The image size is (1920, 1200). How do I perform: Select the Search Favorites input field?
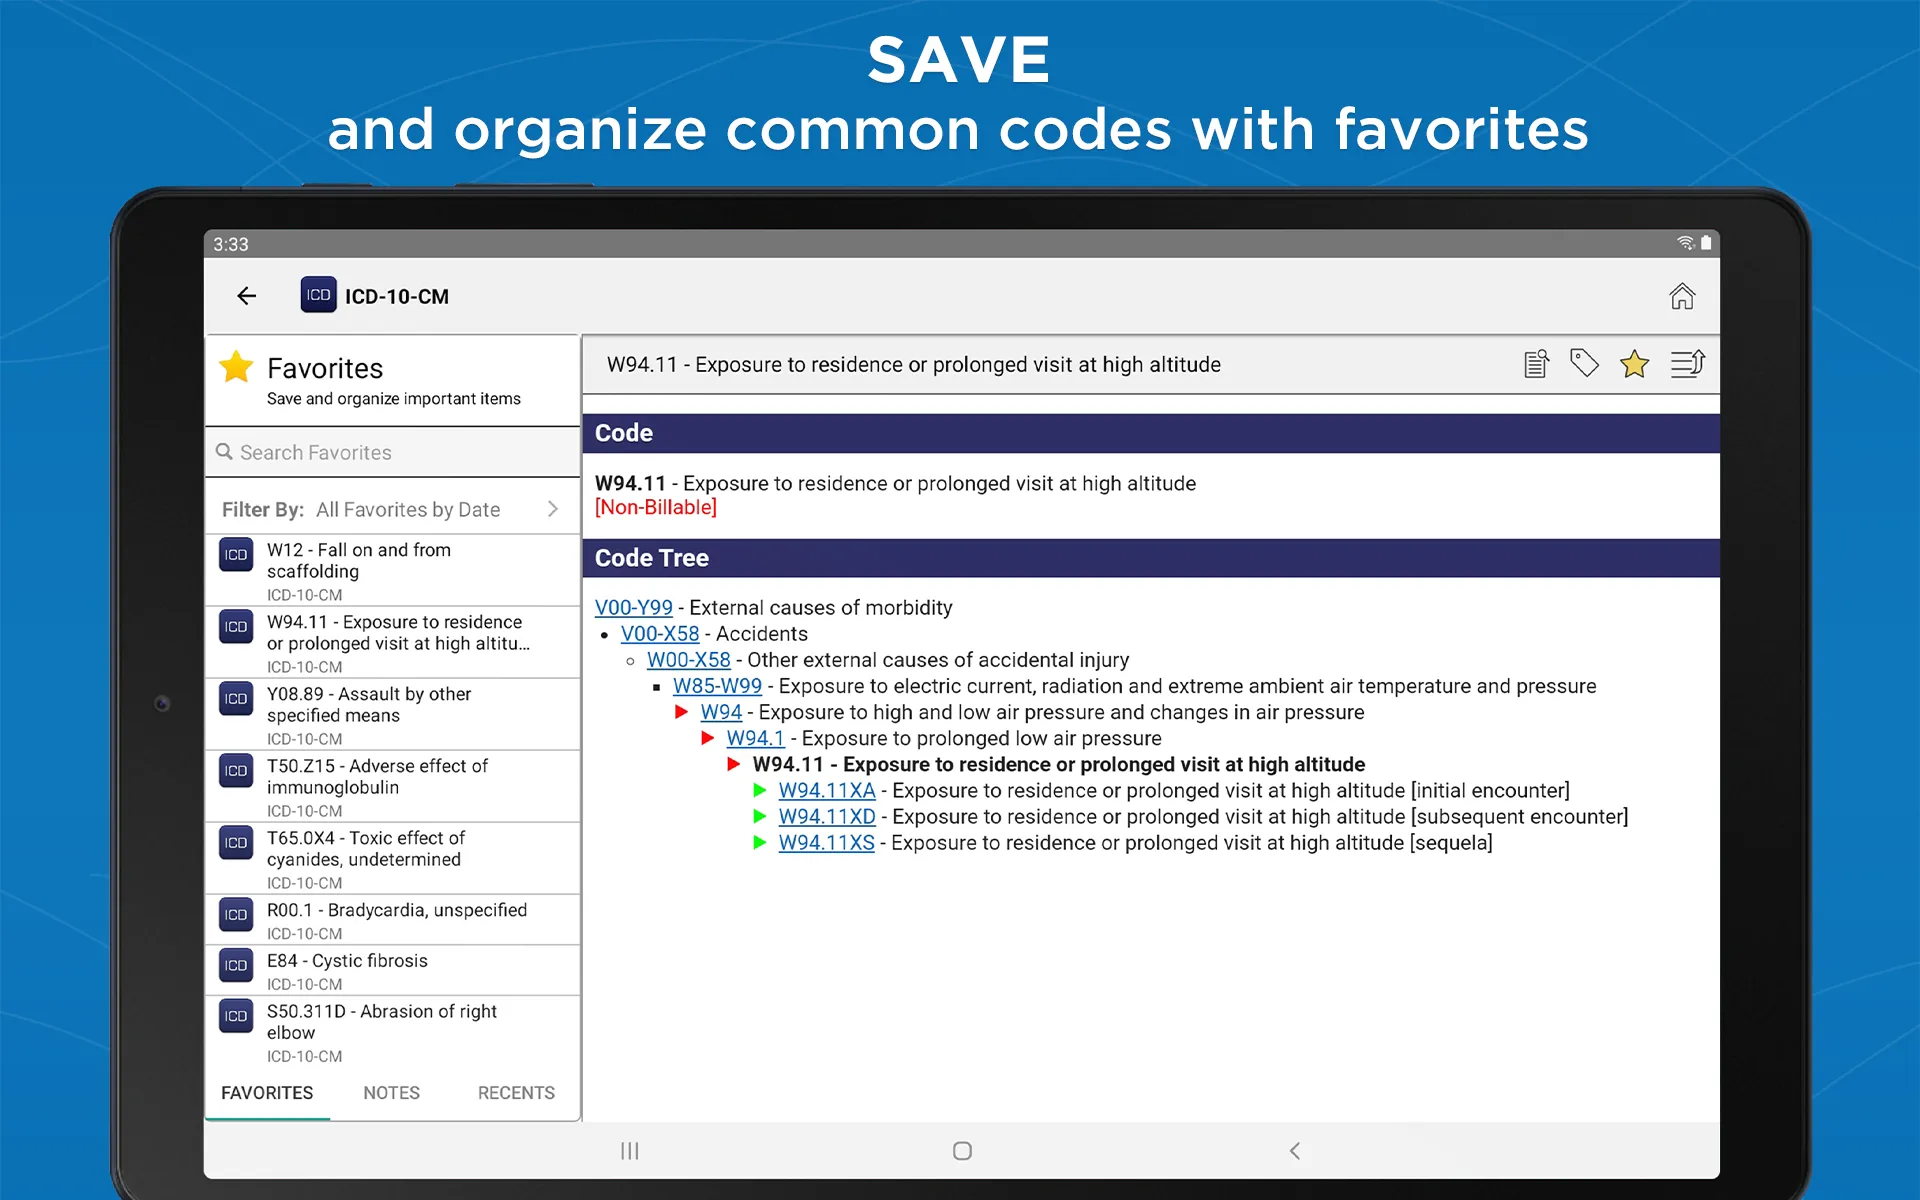391,452
